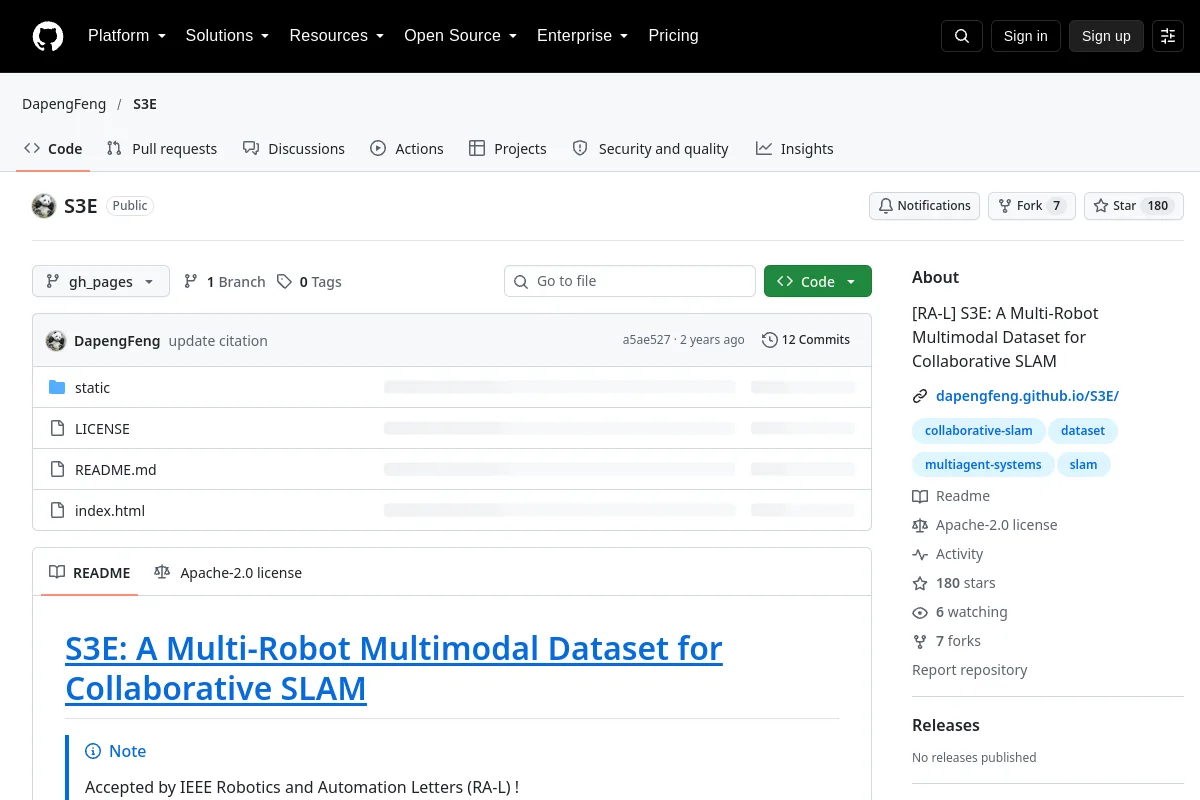Click the star icon beside 180 stars
Screen dimensions: 1200x800
(920, 583)
